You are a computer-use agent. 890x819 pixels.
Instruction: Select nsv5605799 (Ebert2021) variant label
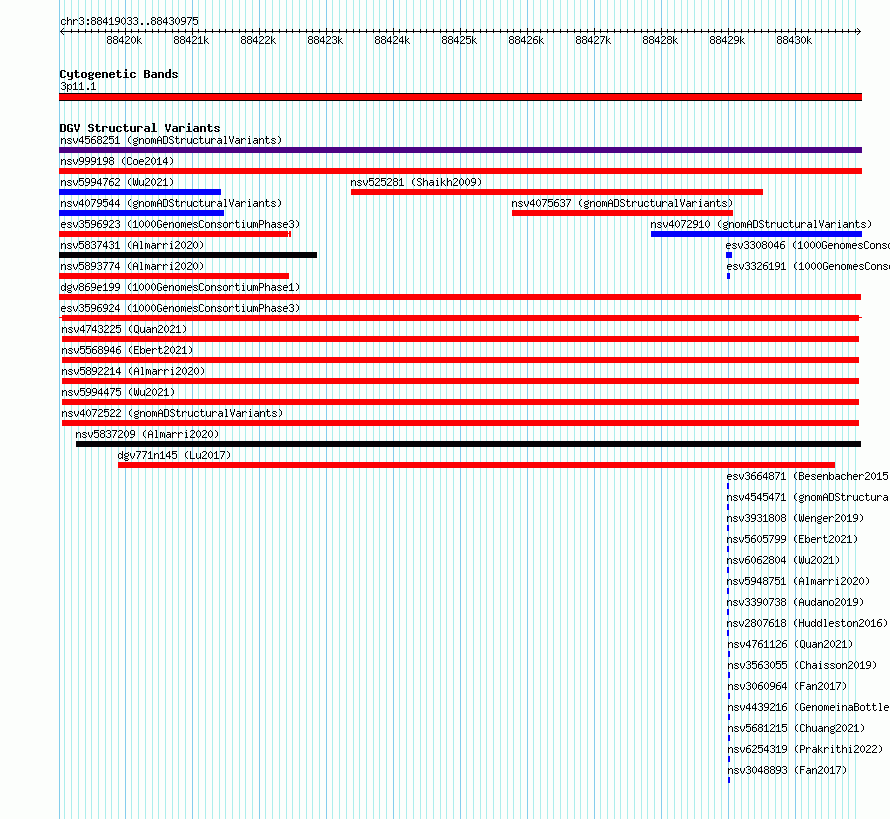tap(792, 539)
